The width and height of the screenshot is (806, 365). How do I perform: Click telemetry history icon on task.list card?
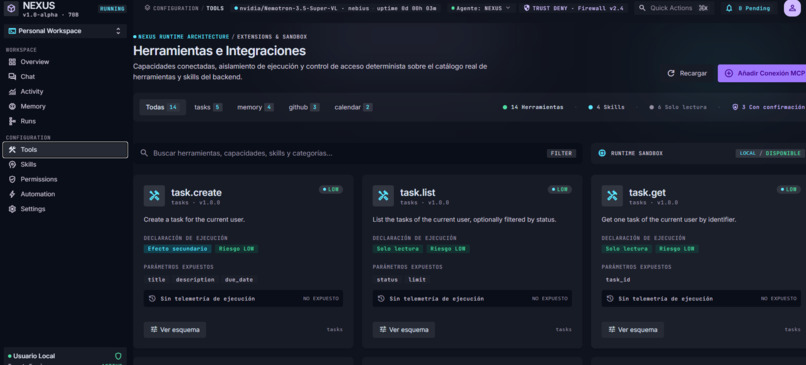[381, 299]
